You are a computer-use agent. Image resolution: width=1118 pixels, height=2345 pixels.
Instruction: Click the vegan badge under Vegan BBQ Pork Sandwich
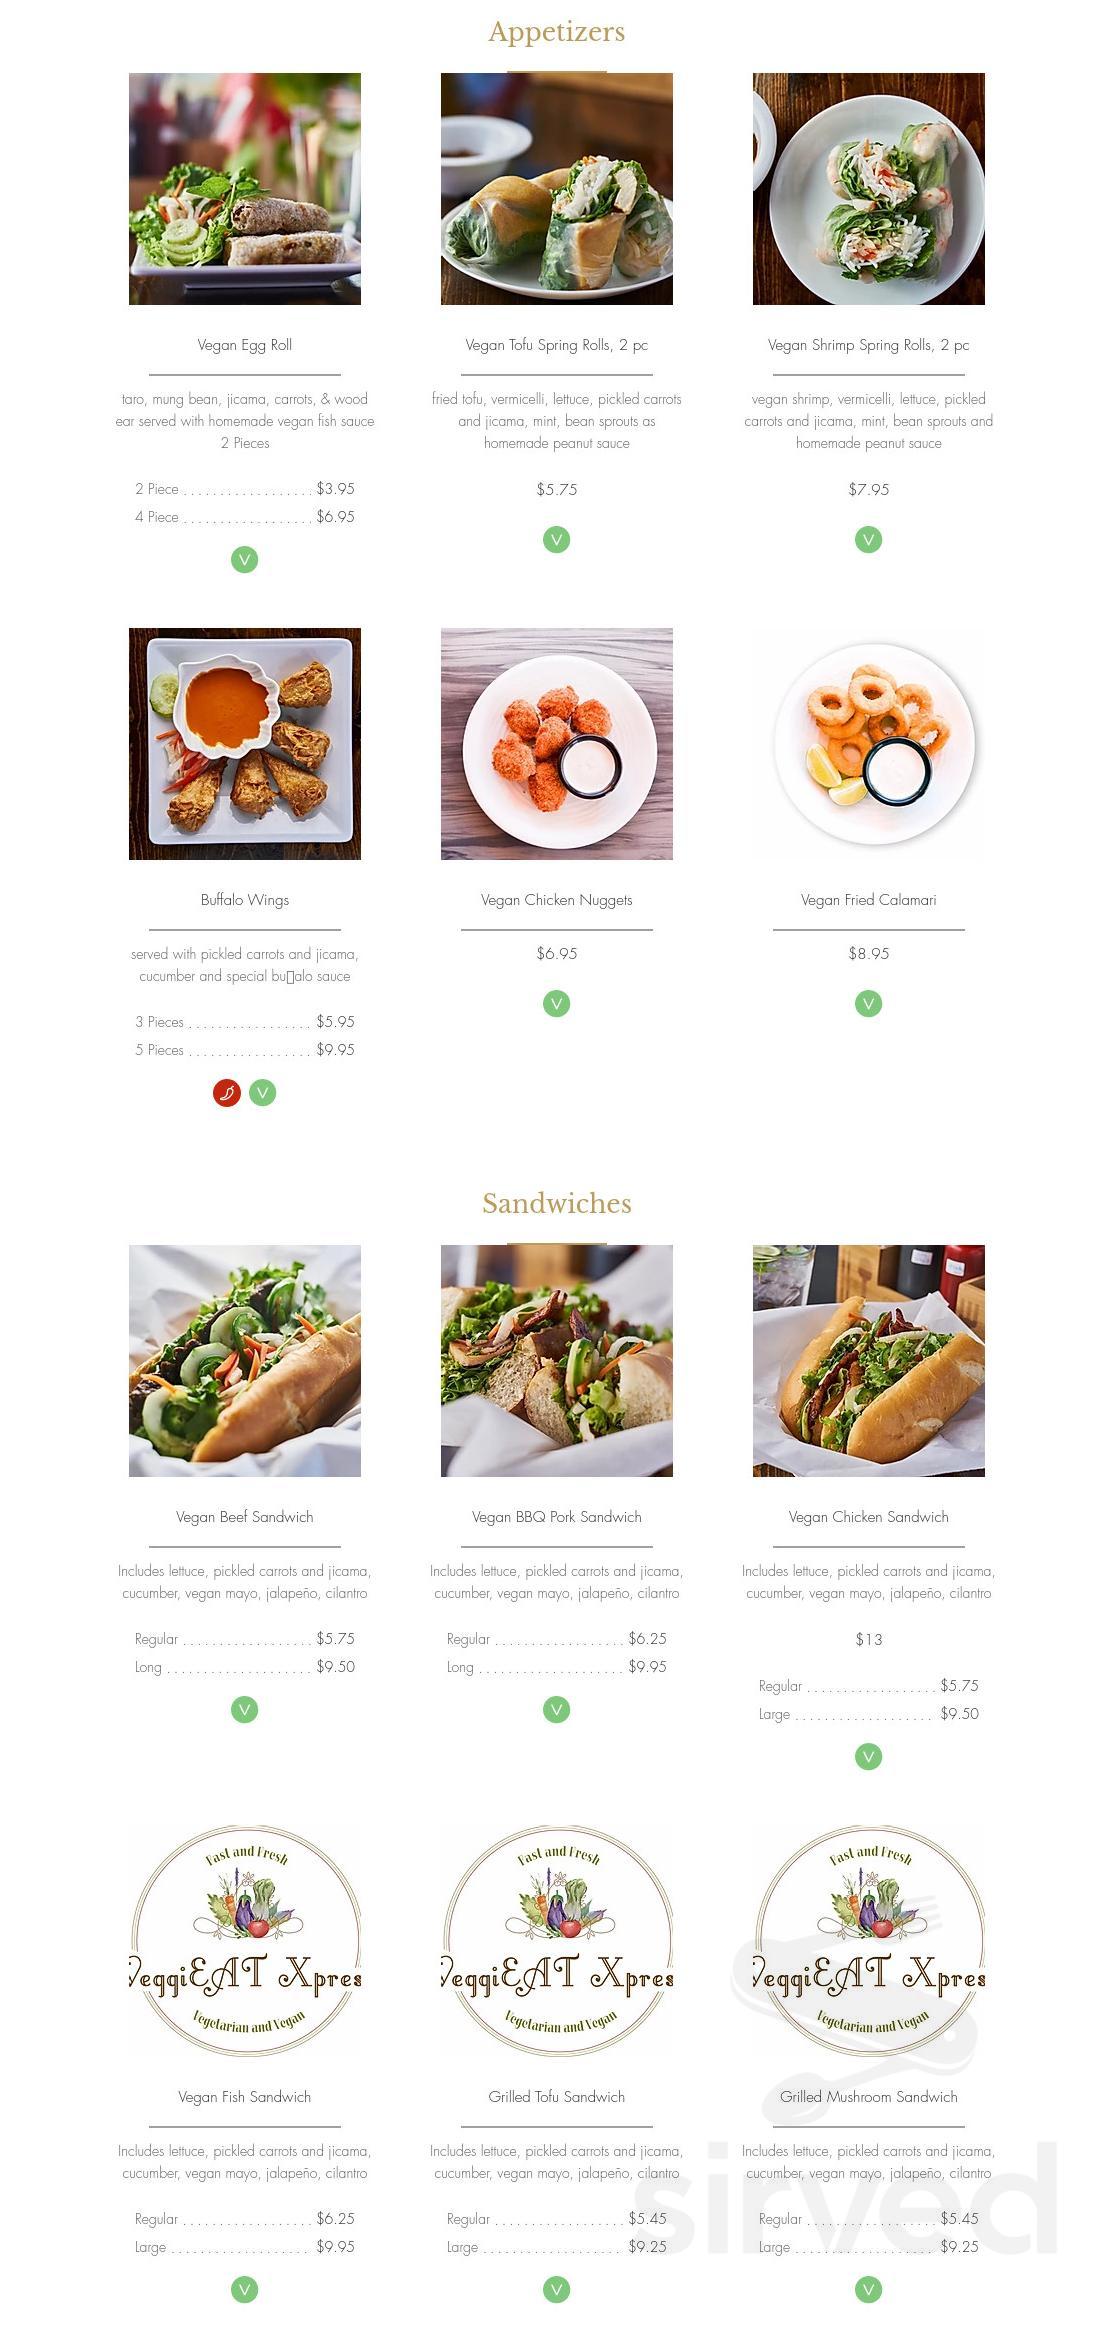557,1710
